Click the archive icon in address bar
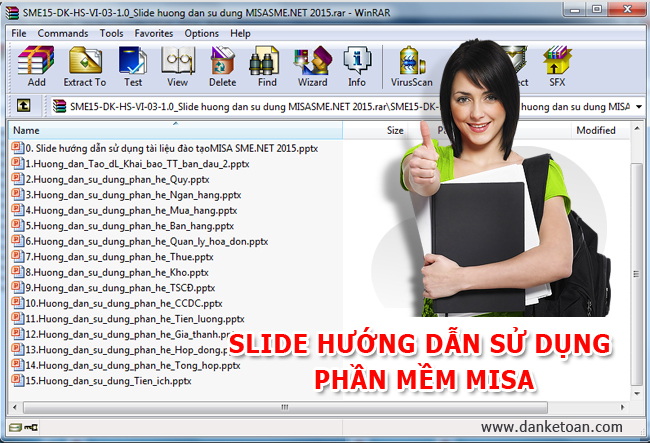Viewport: 650px width, 443px height. point(59,107)
